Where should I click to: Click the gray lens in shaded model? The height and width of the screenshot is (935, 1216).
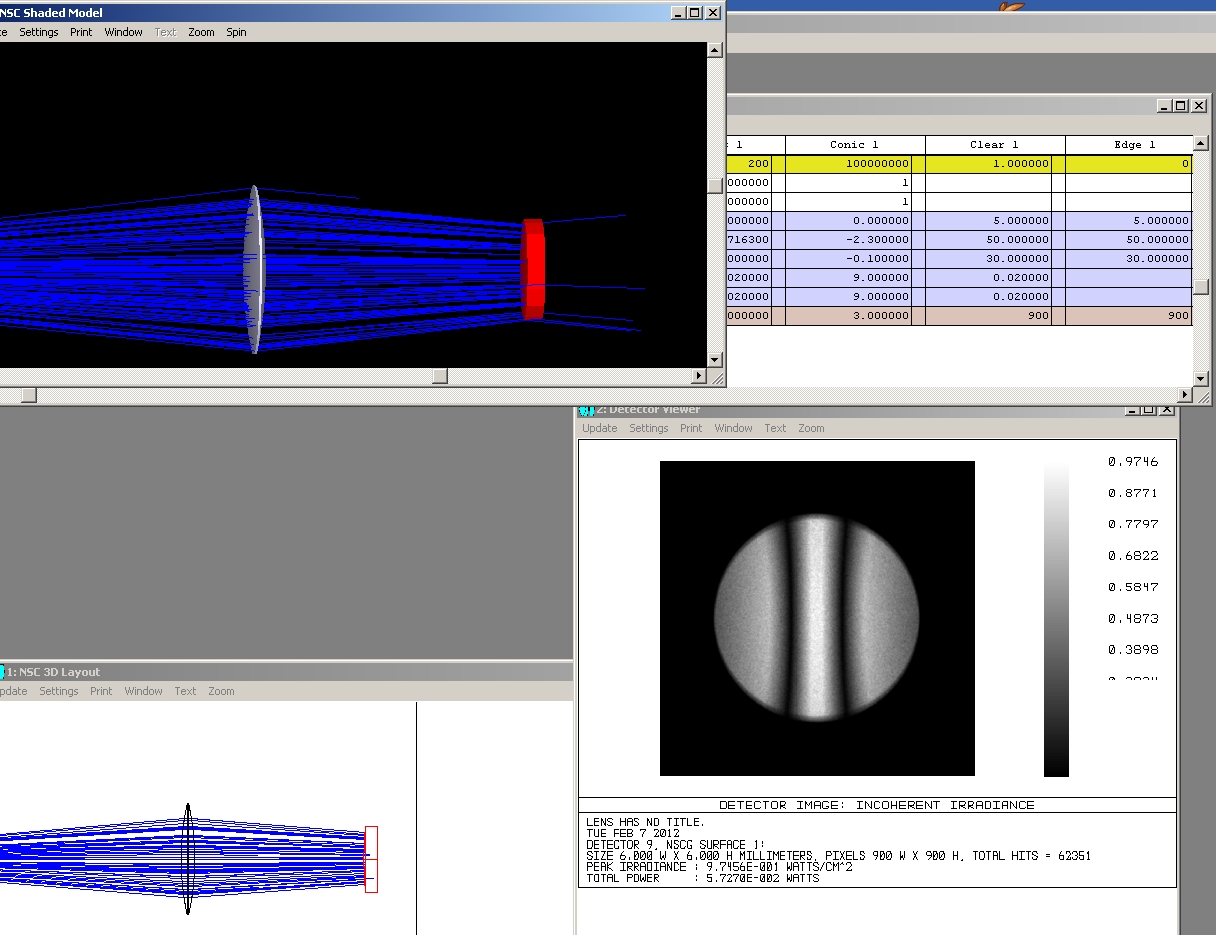tap(255, 269)
